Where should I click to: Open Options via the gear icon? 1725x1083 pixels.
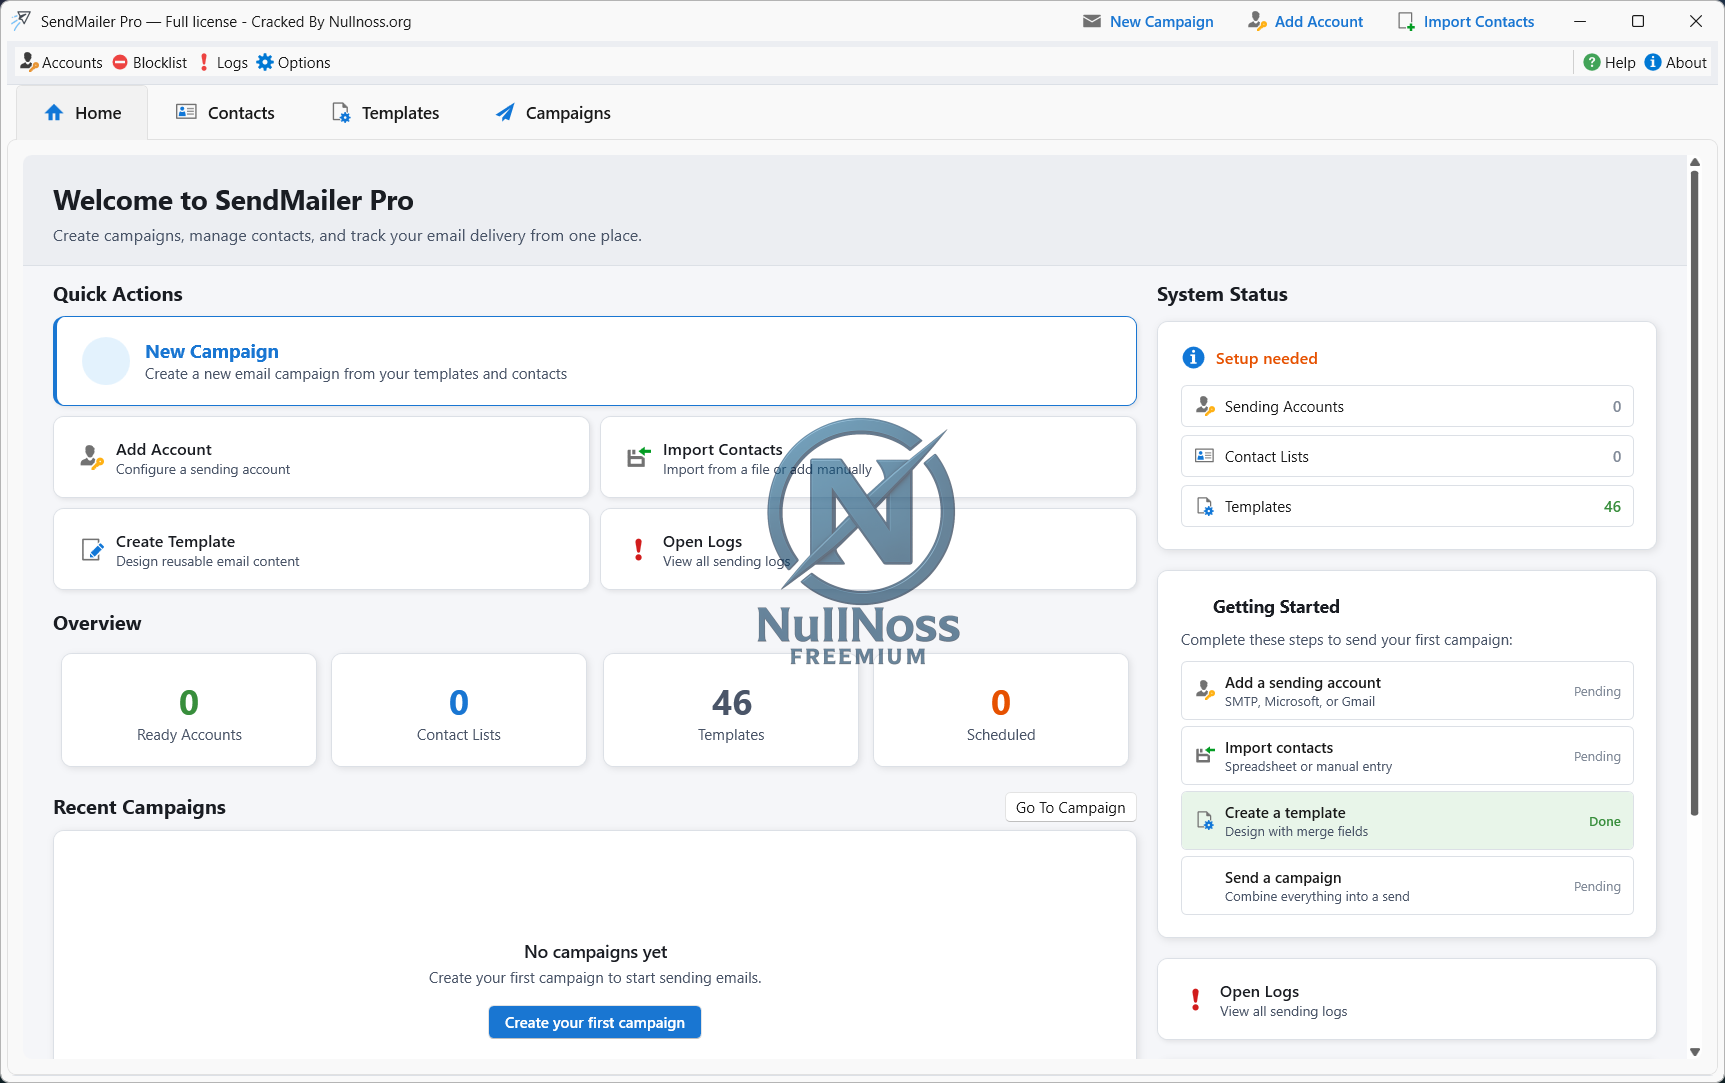point(265,62)
